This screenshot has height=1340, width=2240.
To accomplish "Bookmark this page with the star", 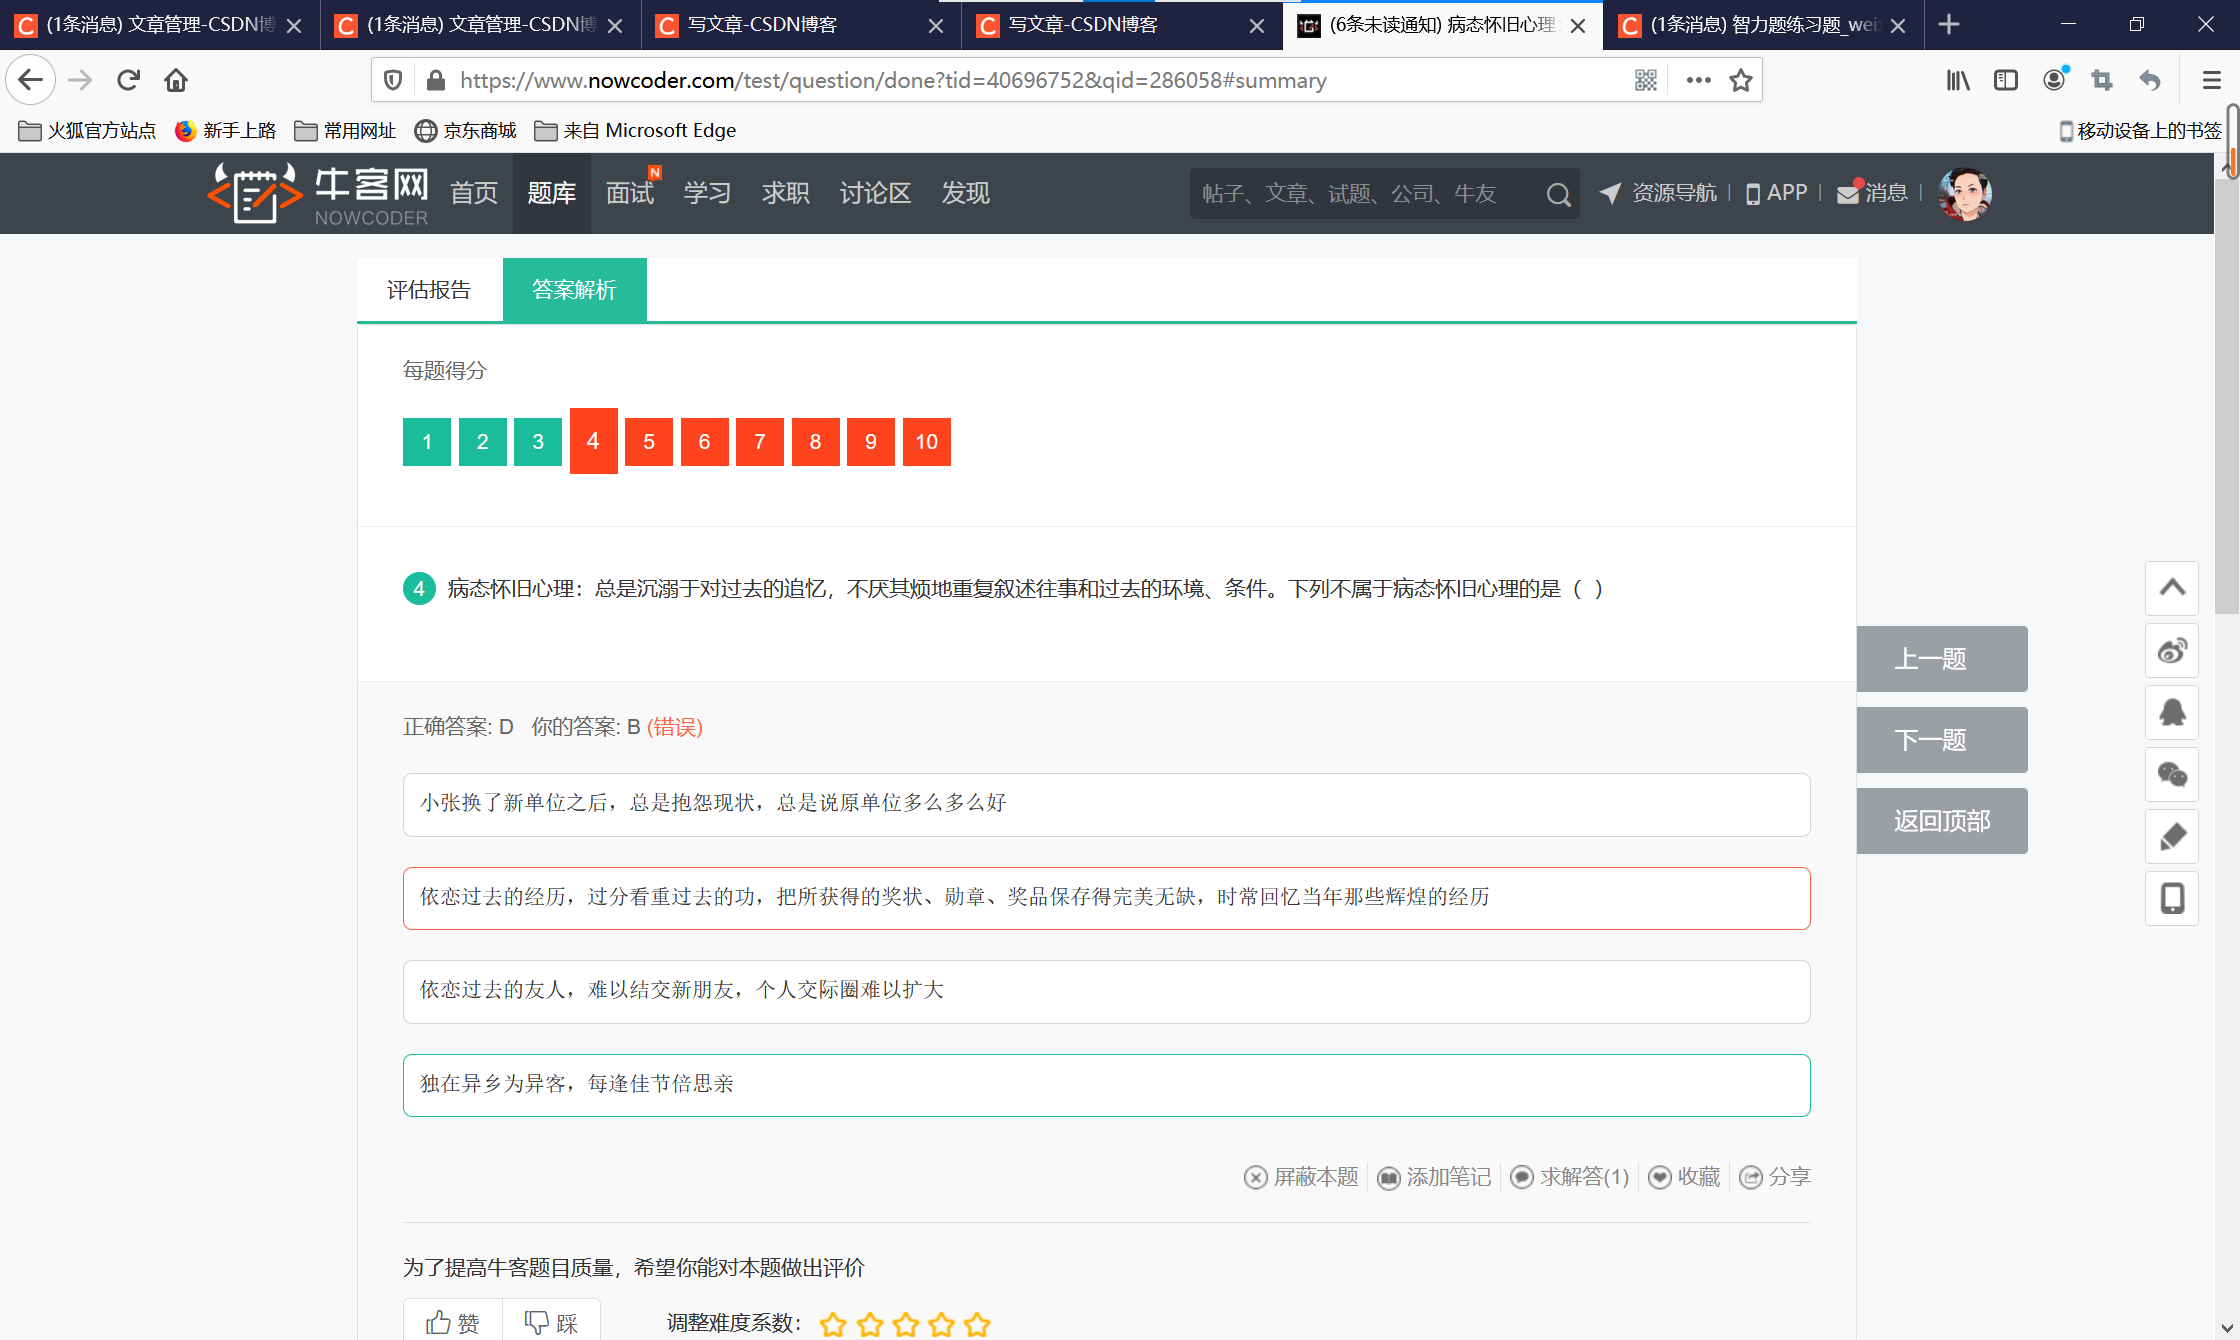I will [1741, 80].
